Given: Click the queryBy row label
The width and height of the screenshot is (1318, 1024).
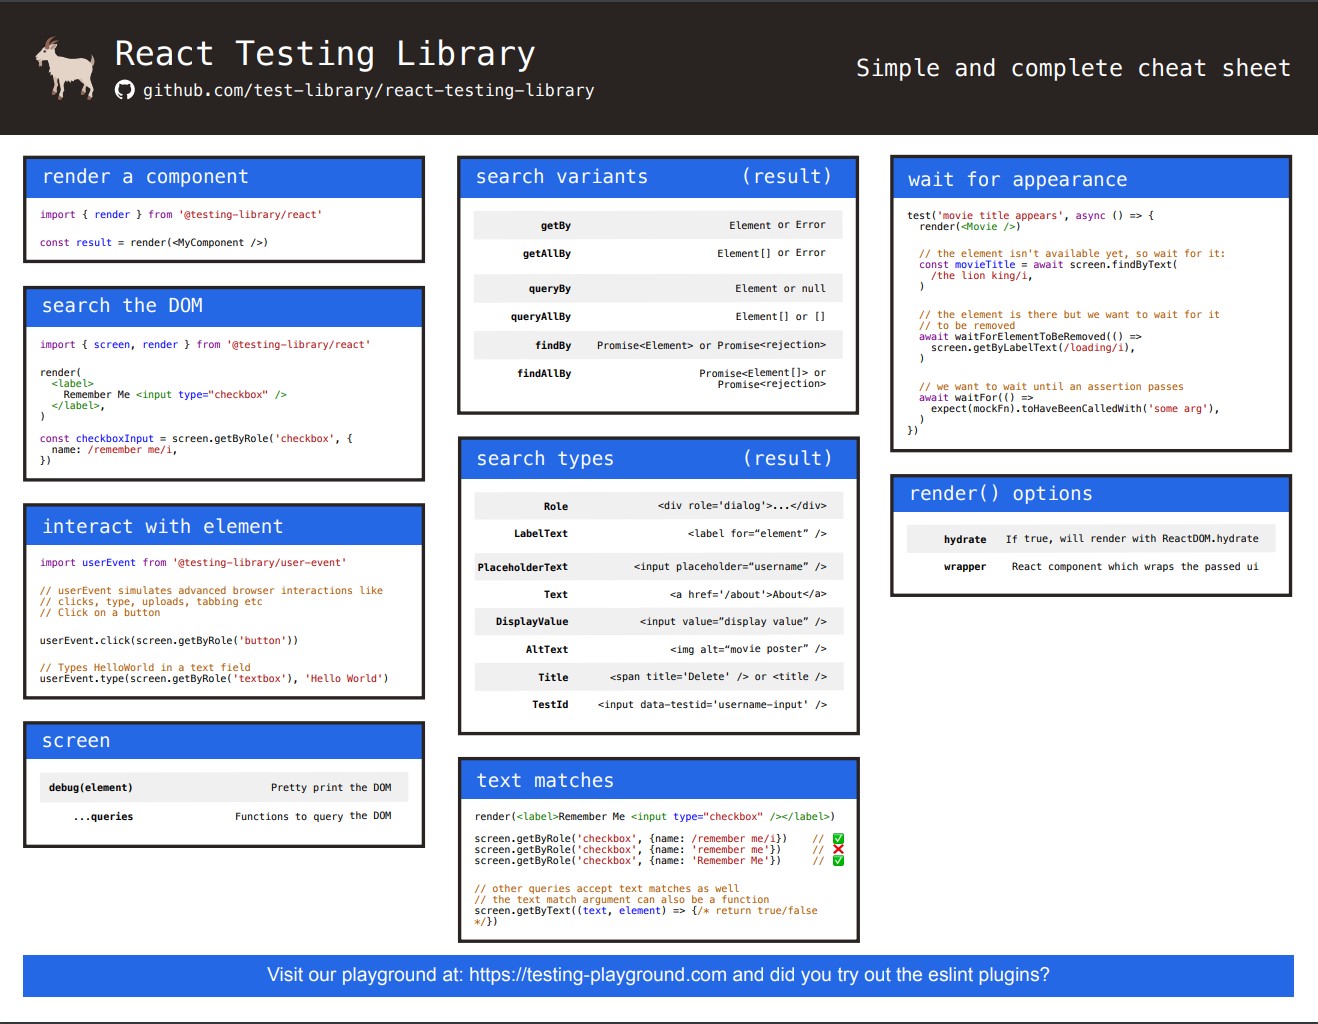Looking at the screenshot, I should click(x=549, y=289).
